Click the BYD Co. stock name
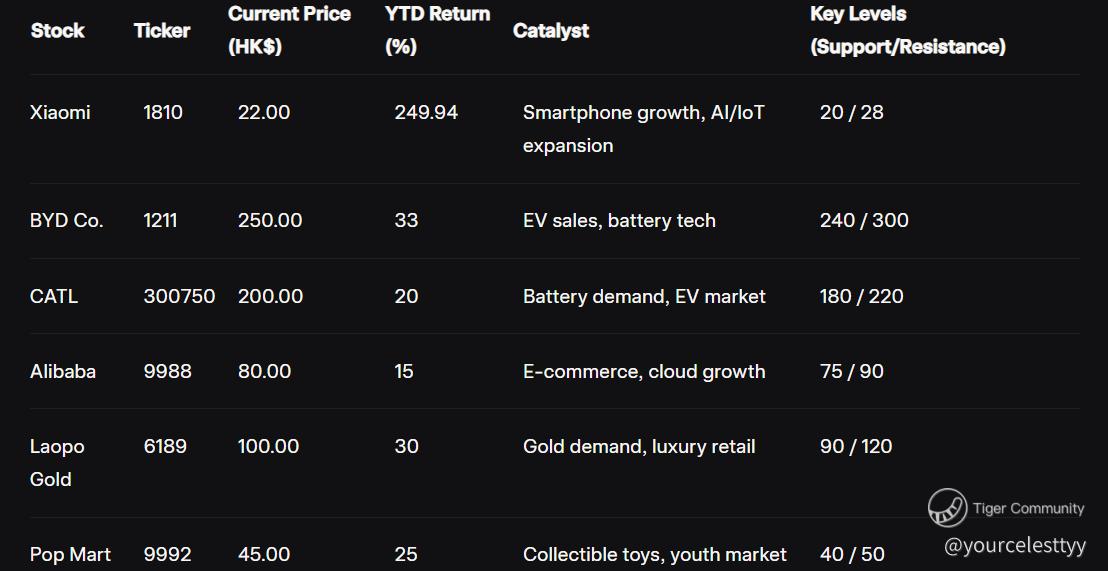 [x=66, y=220]
